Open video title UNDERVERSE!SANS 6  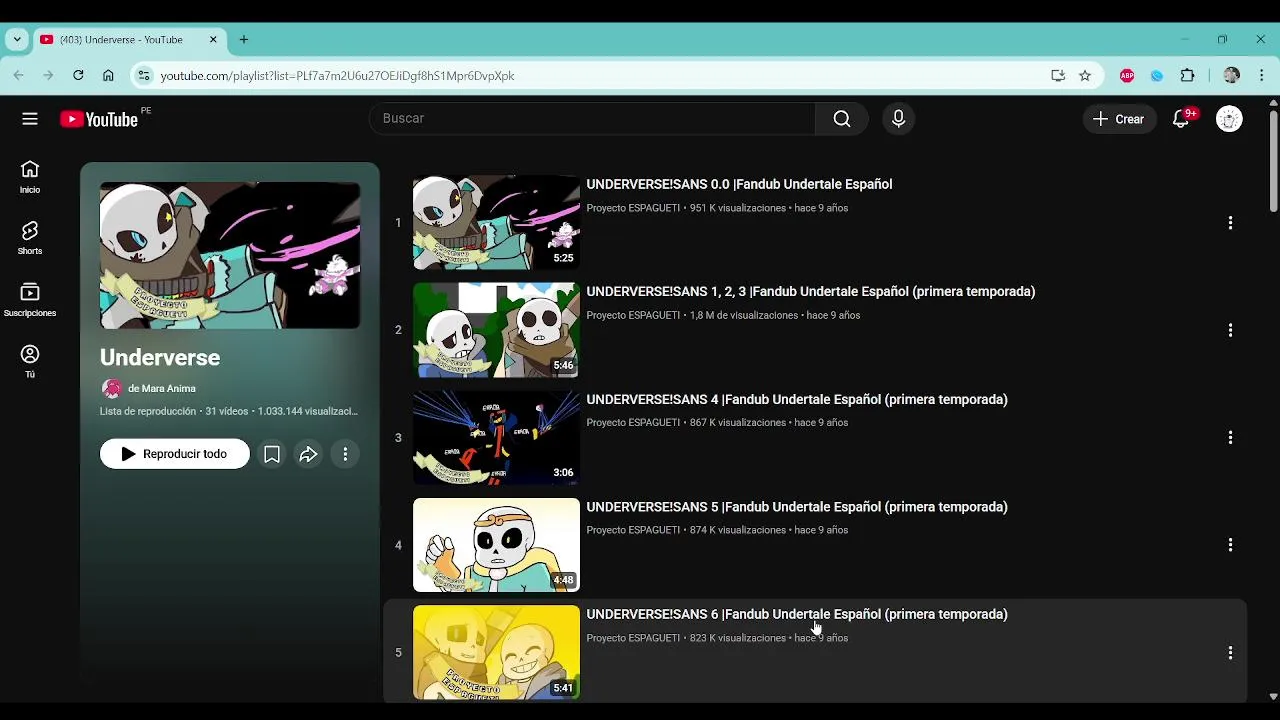click(796, 614)
